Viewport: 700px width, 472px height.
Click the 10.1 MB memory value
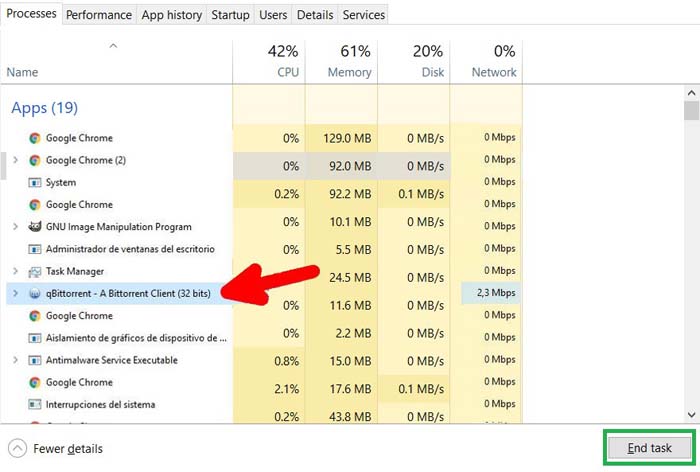click(350, 222)
